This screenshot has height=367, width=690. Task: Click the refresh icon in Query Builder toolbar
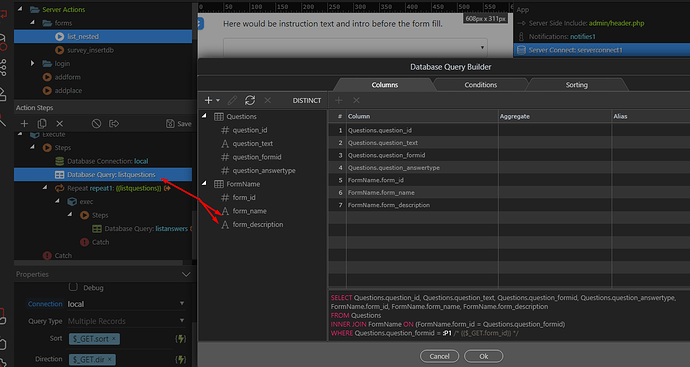[250, 100]
